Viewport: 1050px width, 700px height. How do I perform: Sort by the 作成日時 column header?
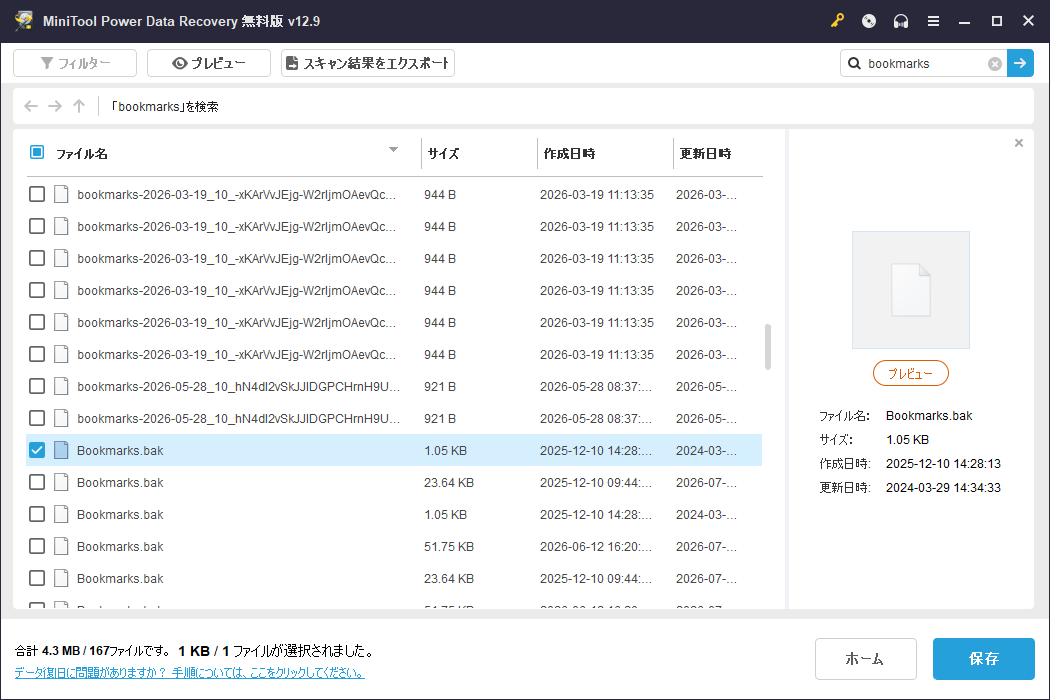coord(569,153)
